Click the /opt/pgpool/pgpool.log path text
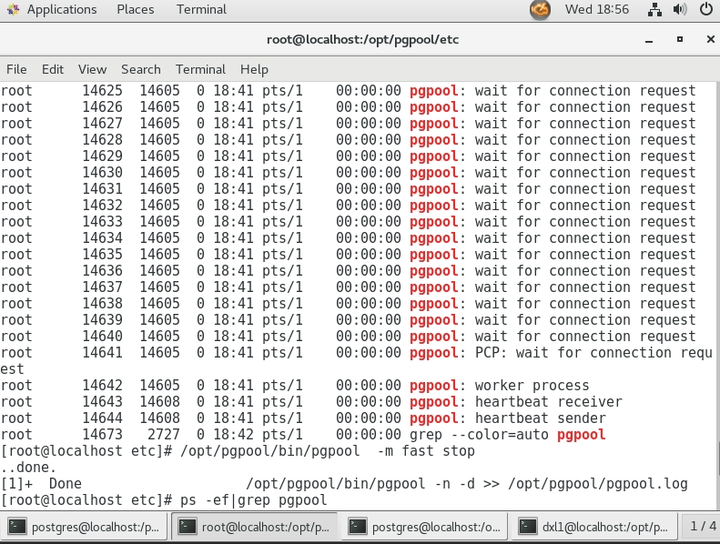Image resolution: width=720 pixels, height=544 pixels. 598,484
